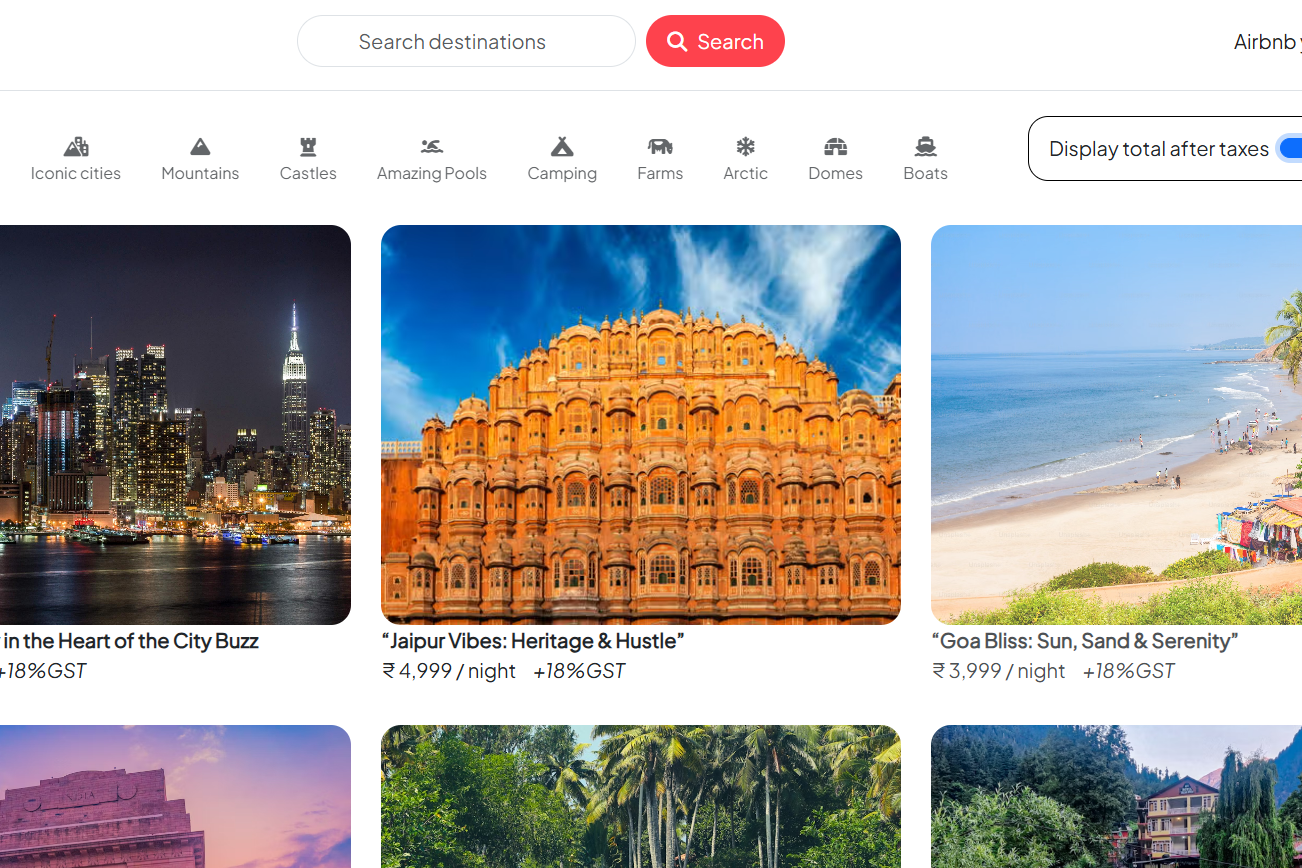Click the ₹3,999 / night price
The height and width of the screenshot is (868, 1302).
point(999,671)
